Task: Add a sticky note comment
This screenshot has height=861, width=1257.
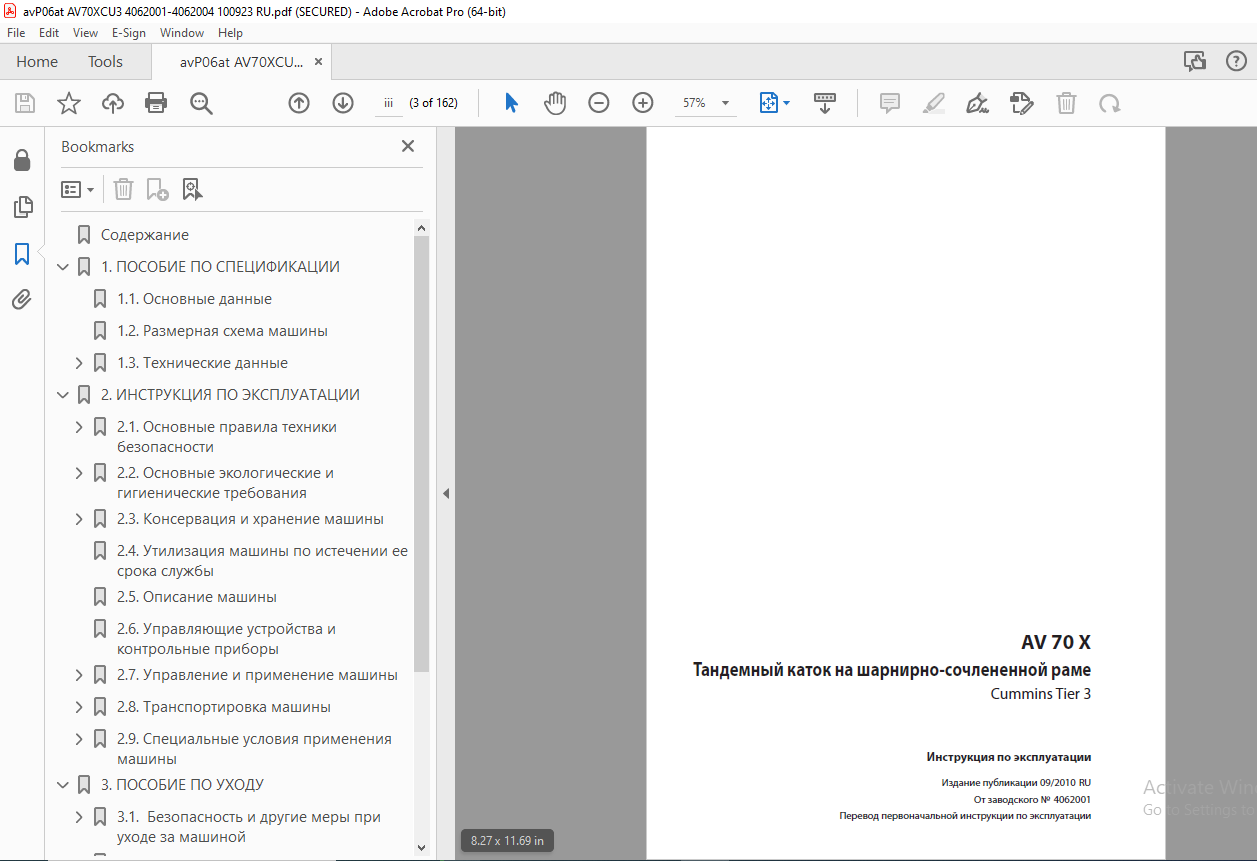Action: click(x=890, y=103)
